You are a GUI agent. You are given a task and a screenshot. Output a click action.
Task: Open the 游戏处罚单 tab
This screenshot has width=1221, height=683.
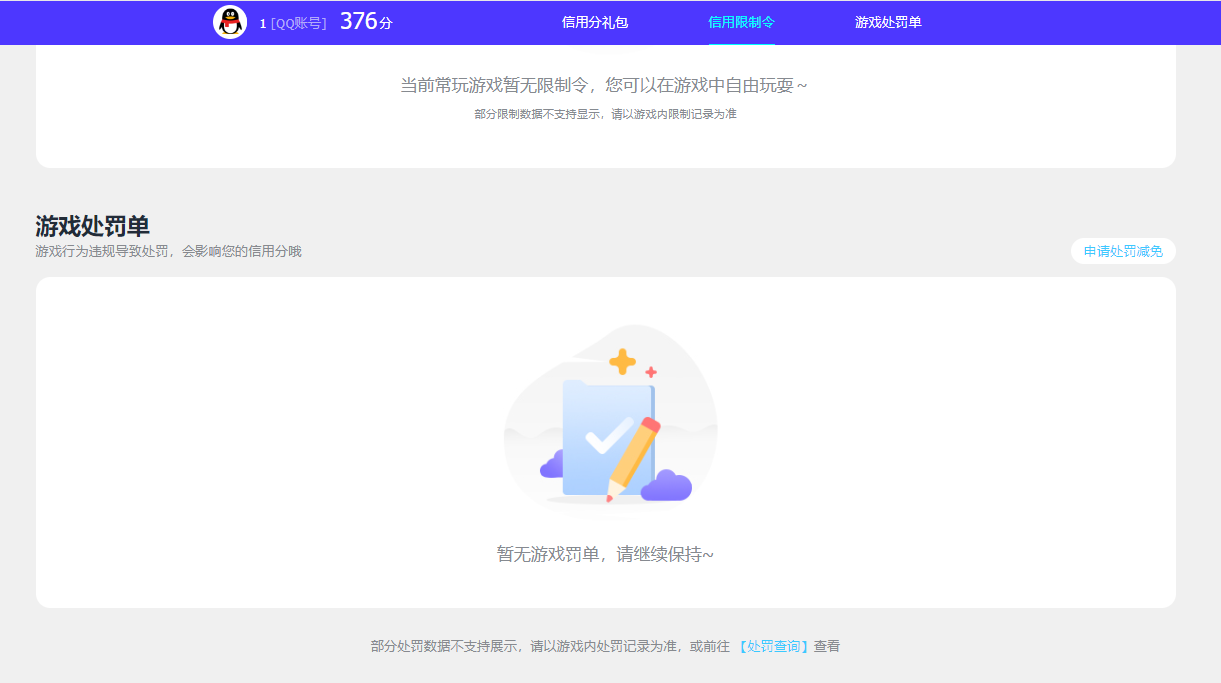[889, 22]
